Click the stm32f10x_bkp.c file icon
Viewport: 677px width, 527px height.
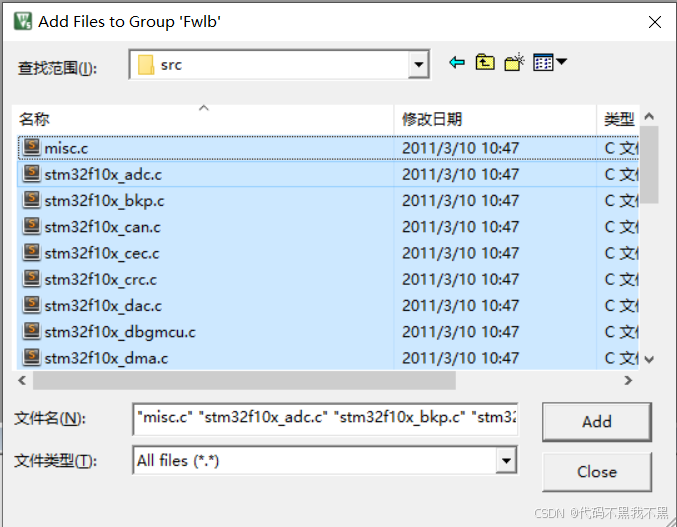pos(31,200)
